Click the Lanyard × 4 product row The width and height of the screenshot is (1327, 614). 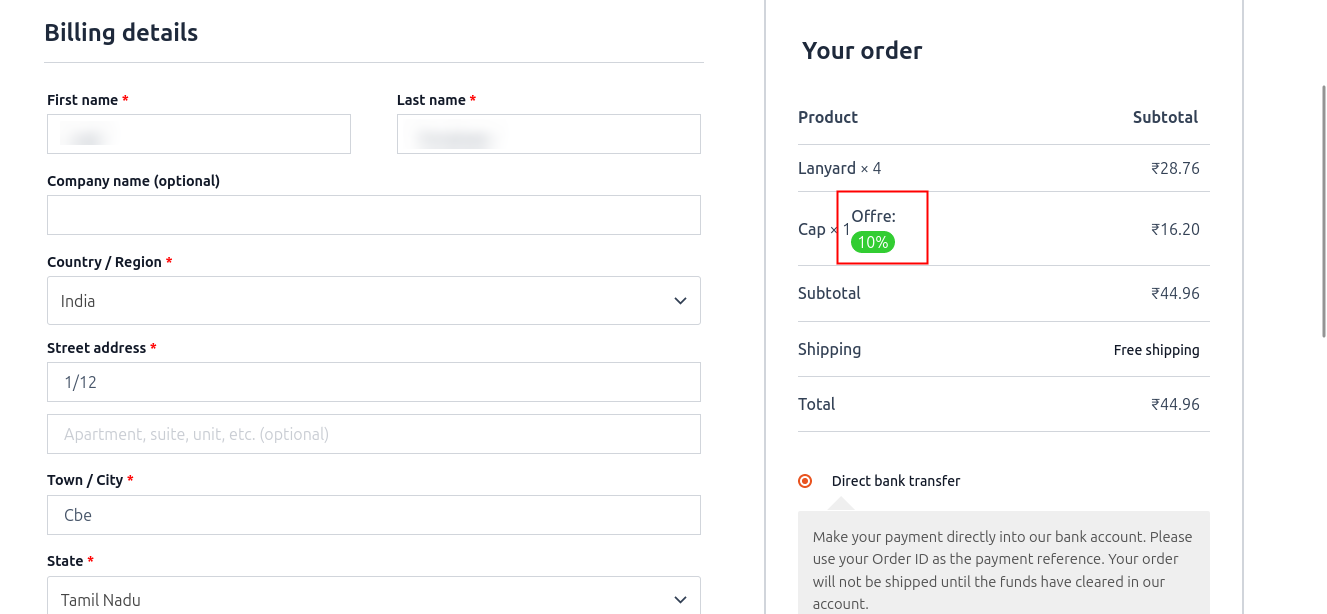pos(839,168)
